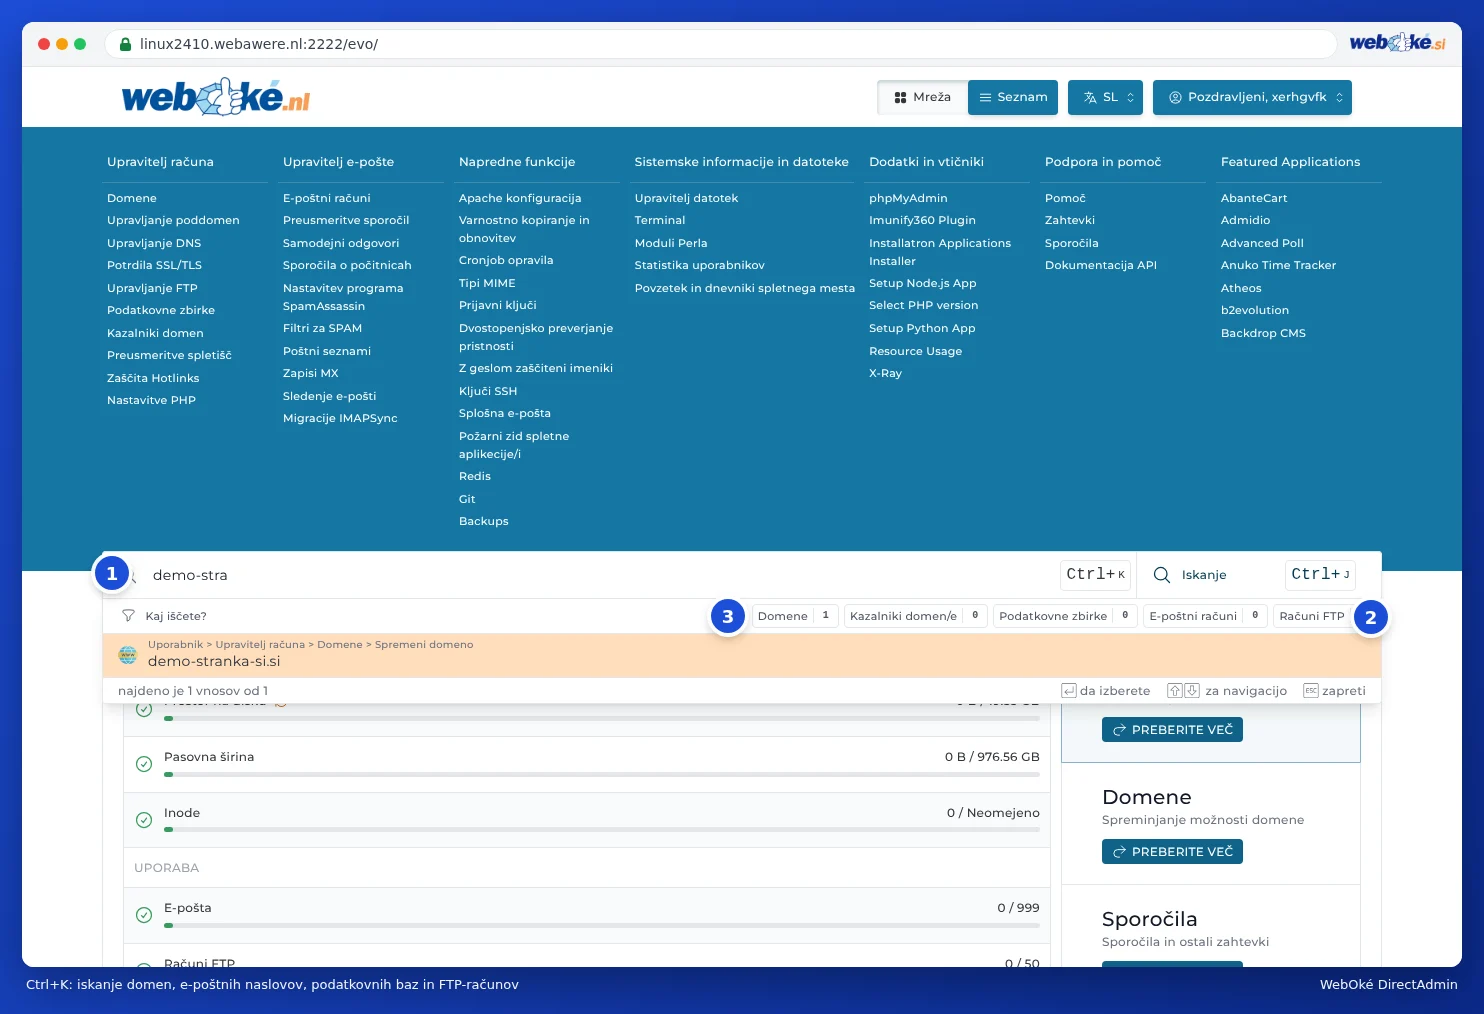Open Upravljanje DNS link
Screen dimensions: 1484x1014
[x=154, y=243]
